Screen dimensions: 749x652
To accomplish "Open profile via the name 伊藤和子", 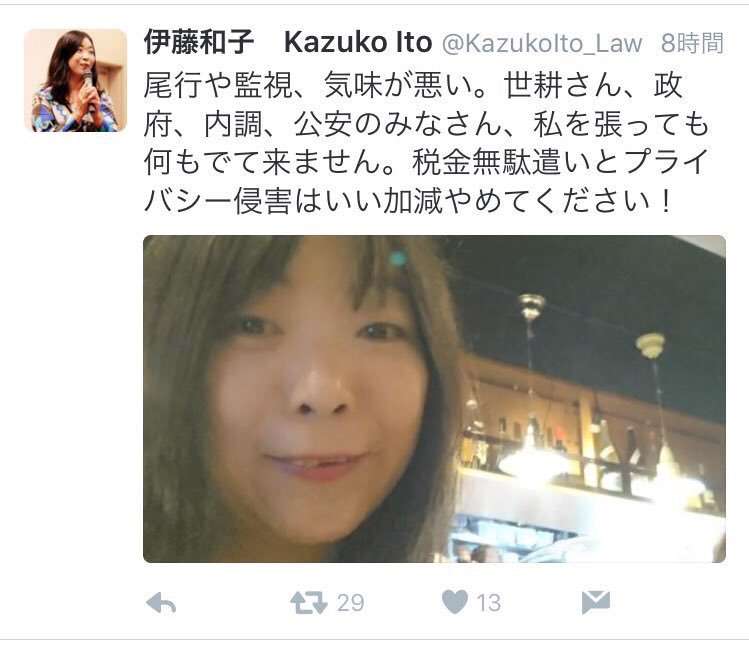I will tap(199, 42).
